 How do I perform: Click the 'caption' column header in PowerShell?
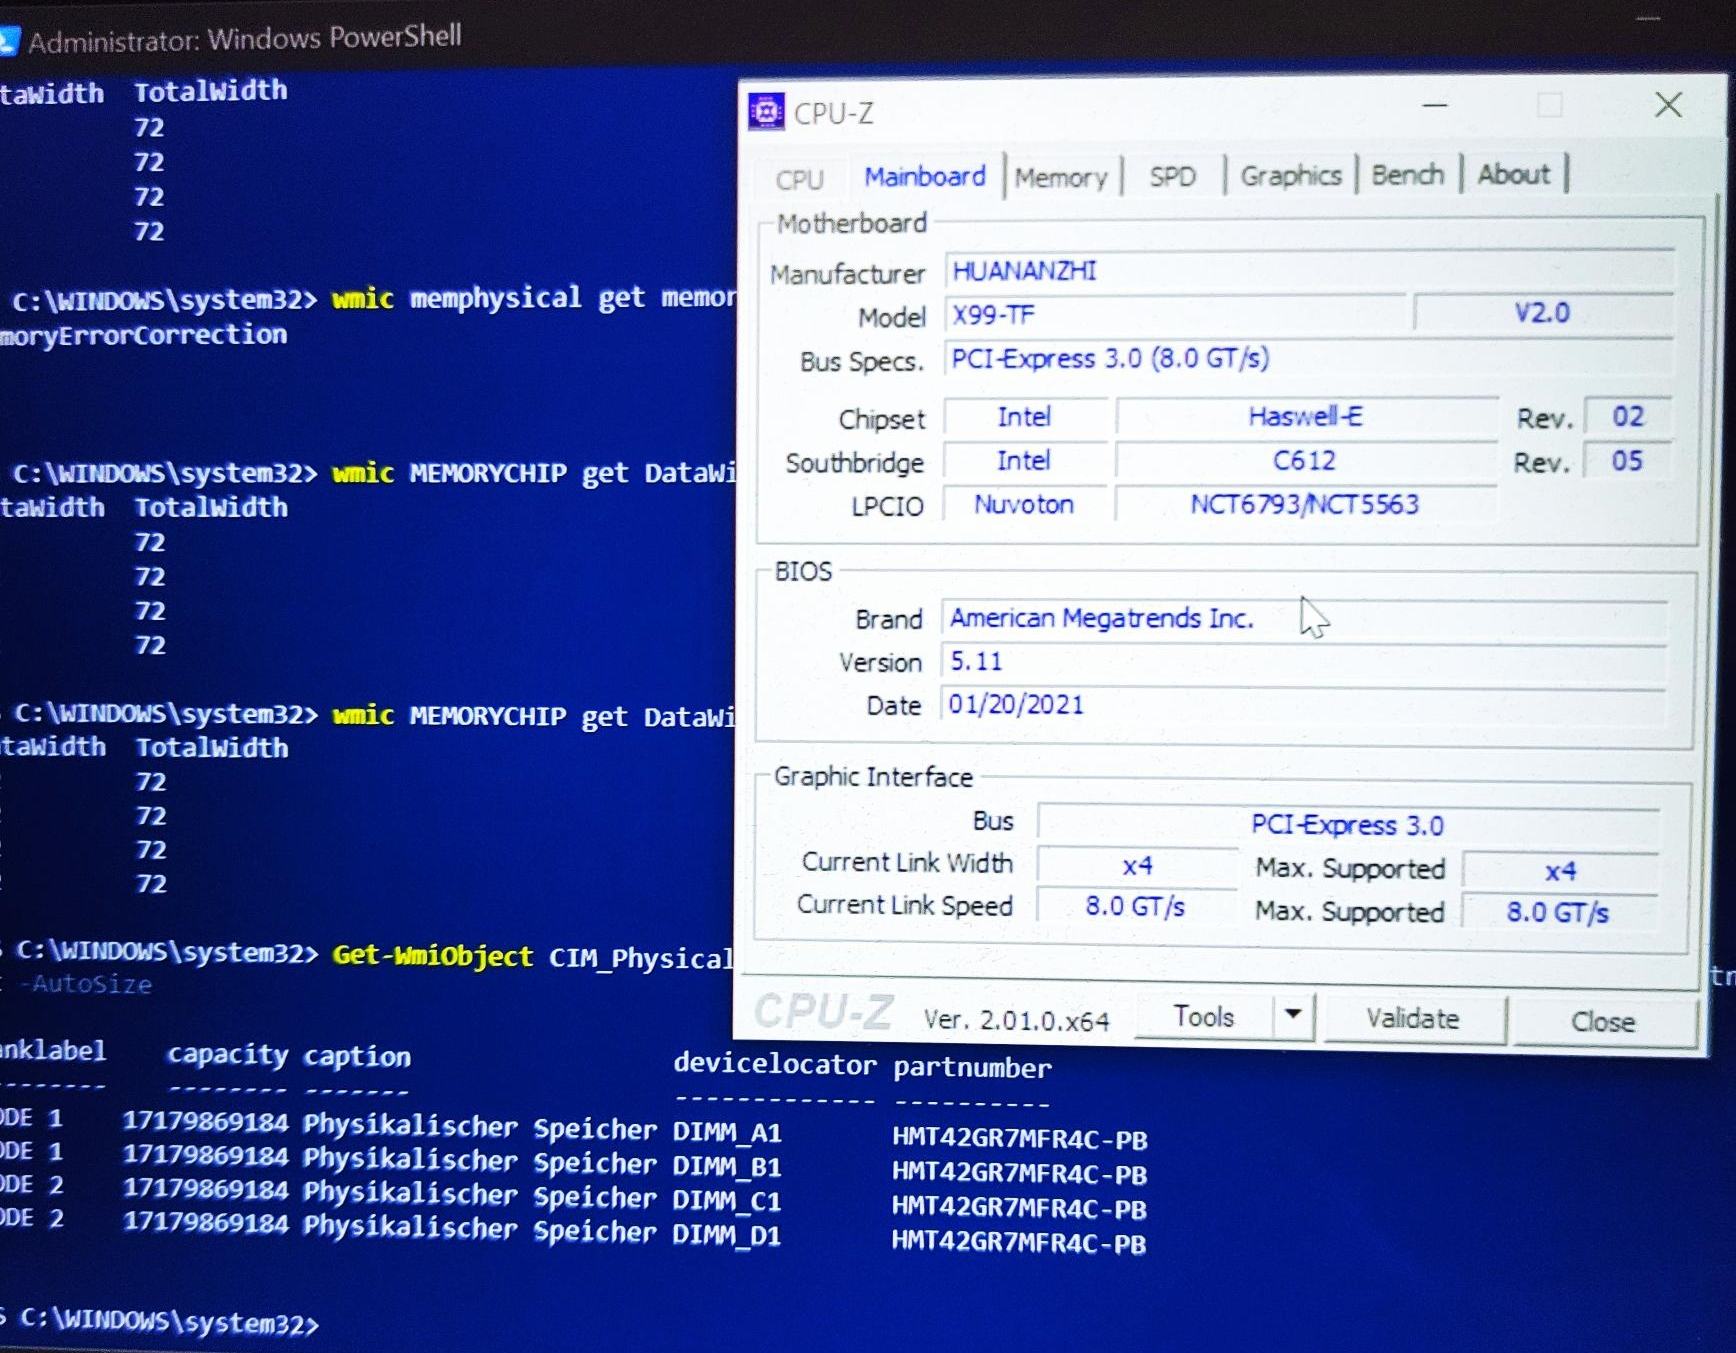pyautogui.click(x=357, y=1056)
